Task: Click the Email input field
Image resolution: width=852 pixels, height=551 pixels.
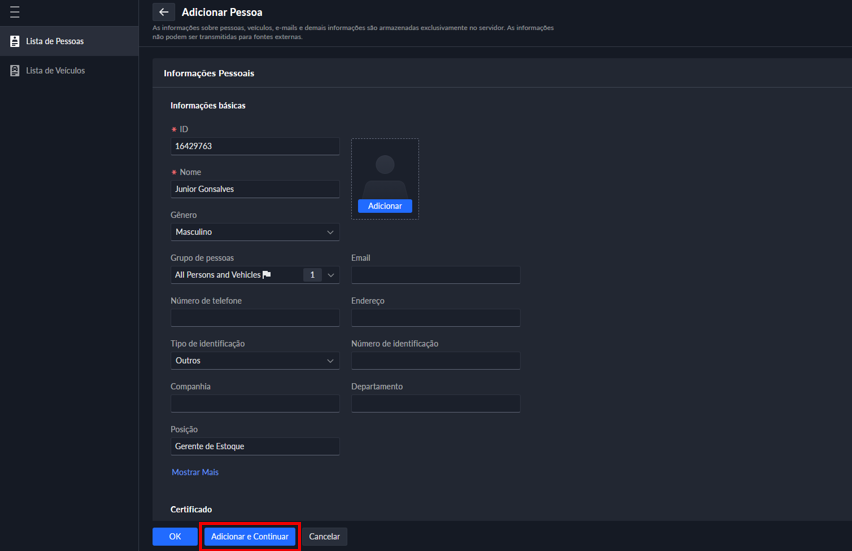Action: (435, 275)
